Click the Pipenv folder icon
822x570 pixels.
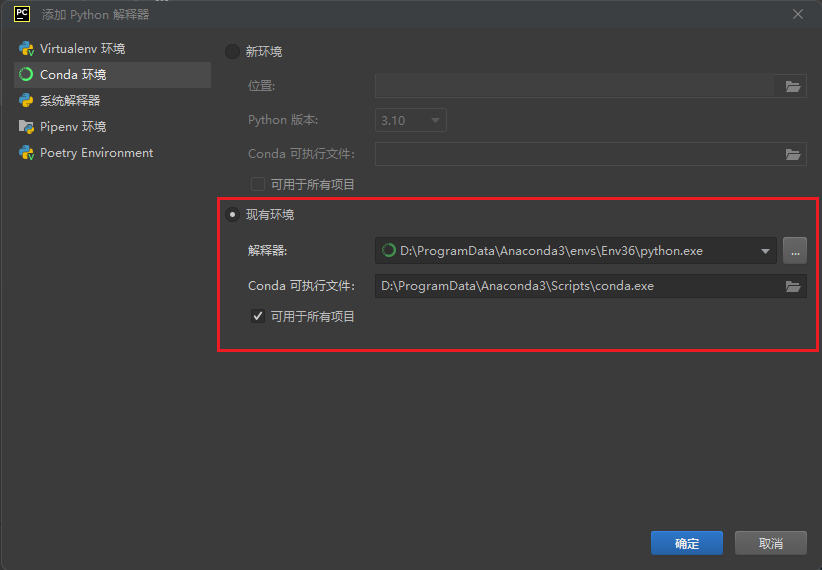(26, 126)
